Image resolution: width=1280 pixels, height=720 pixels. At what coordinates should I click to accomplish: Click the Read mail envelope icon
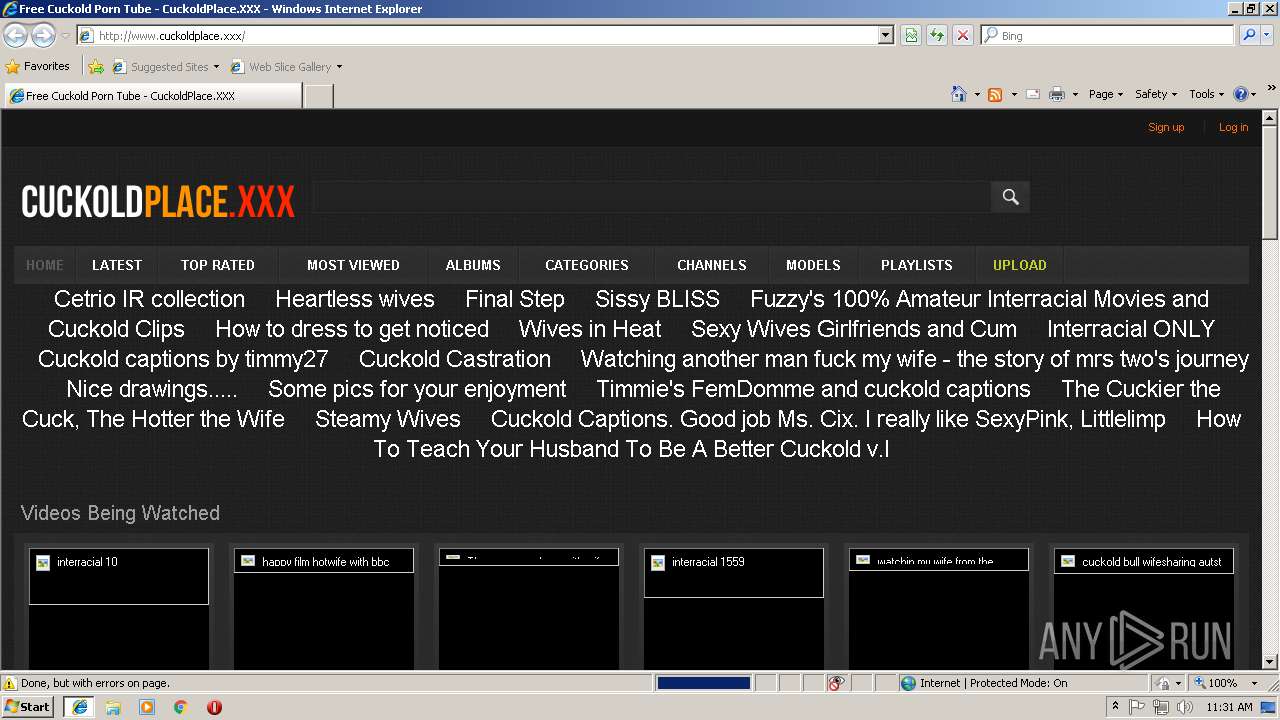pos(1033,94)
